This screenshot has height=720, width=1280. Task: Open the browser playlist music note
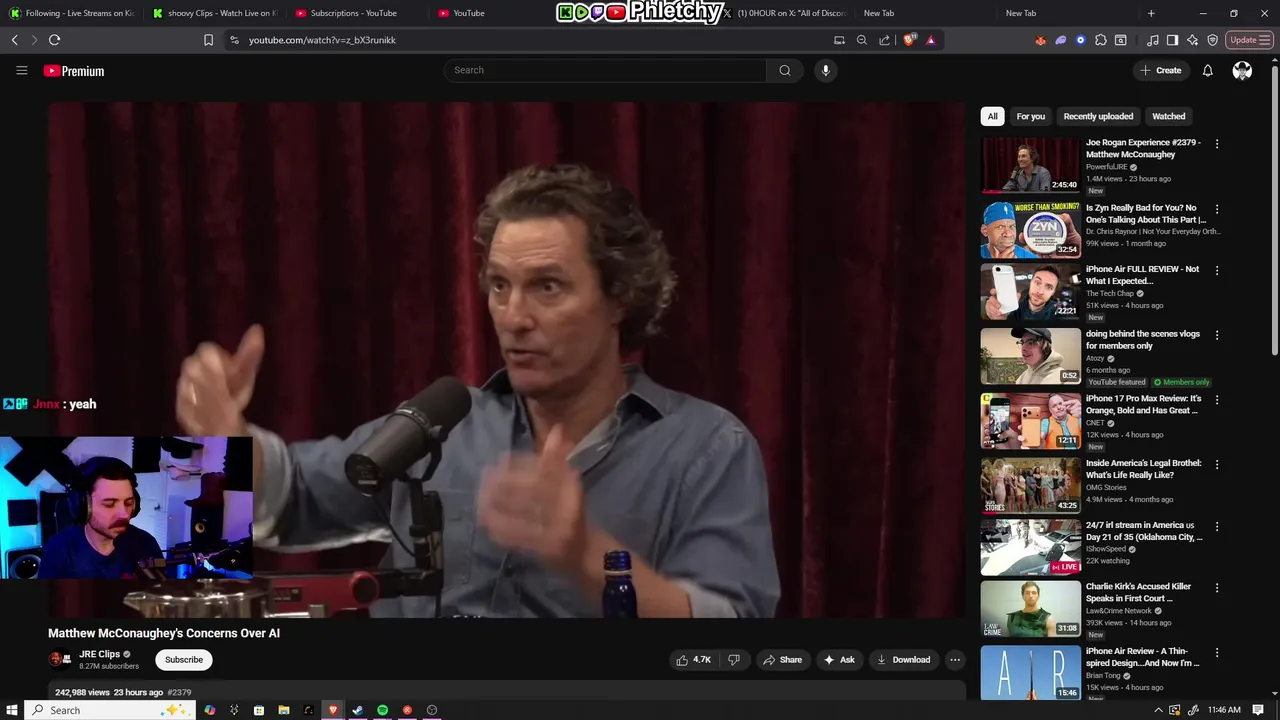(x=1153, y=40)
